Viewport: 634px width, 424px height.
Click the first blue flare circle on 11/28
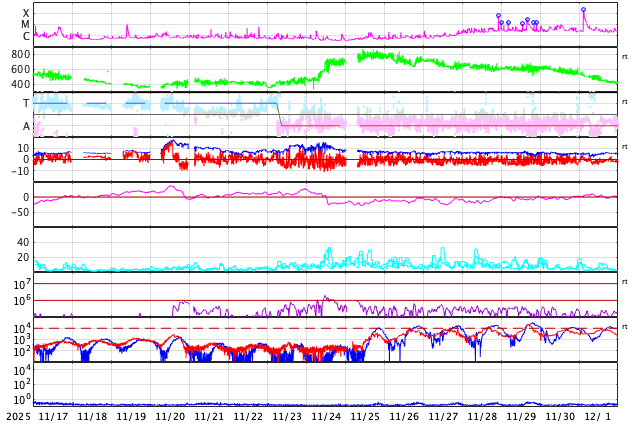click(x=498, y=16)
